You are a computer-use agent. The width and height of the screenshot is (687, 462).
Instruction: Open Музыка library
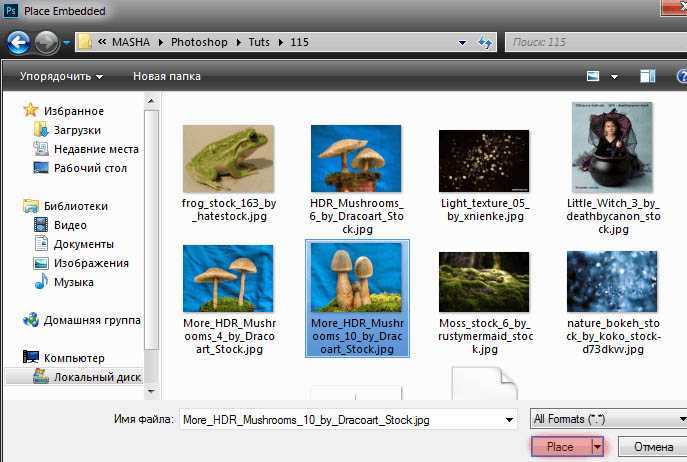pos(74,282)
